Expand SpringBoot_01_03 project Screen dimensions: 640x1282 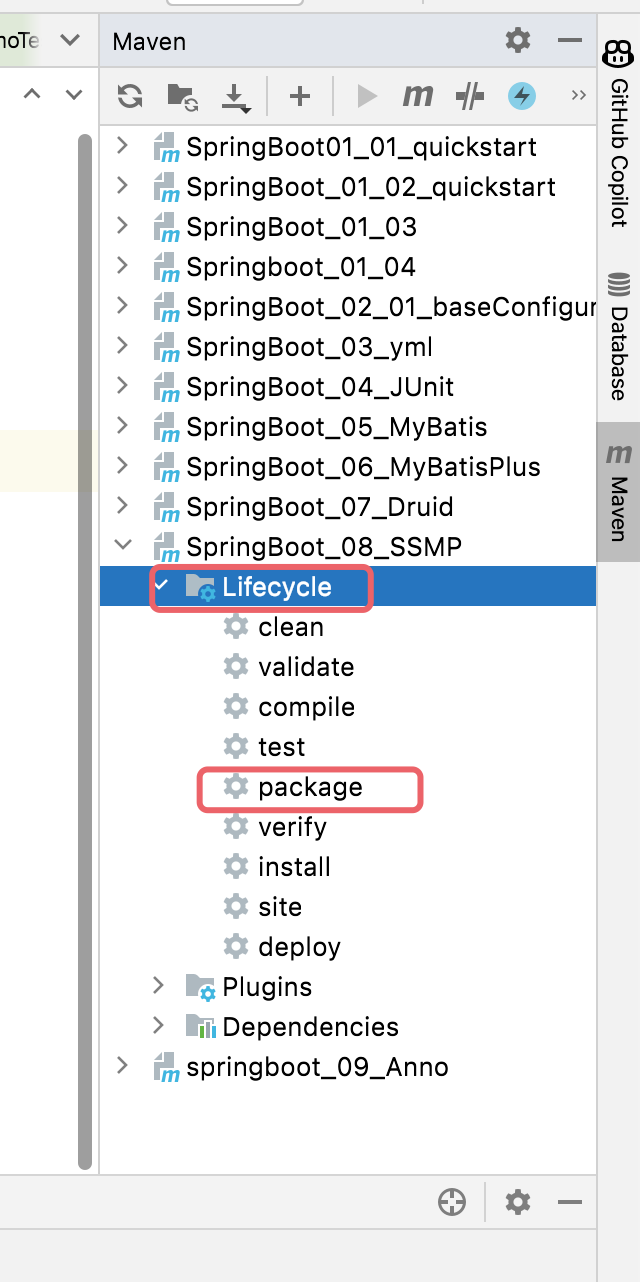tap(122, 226)
